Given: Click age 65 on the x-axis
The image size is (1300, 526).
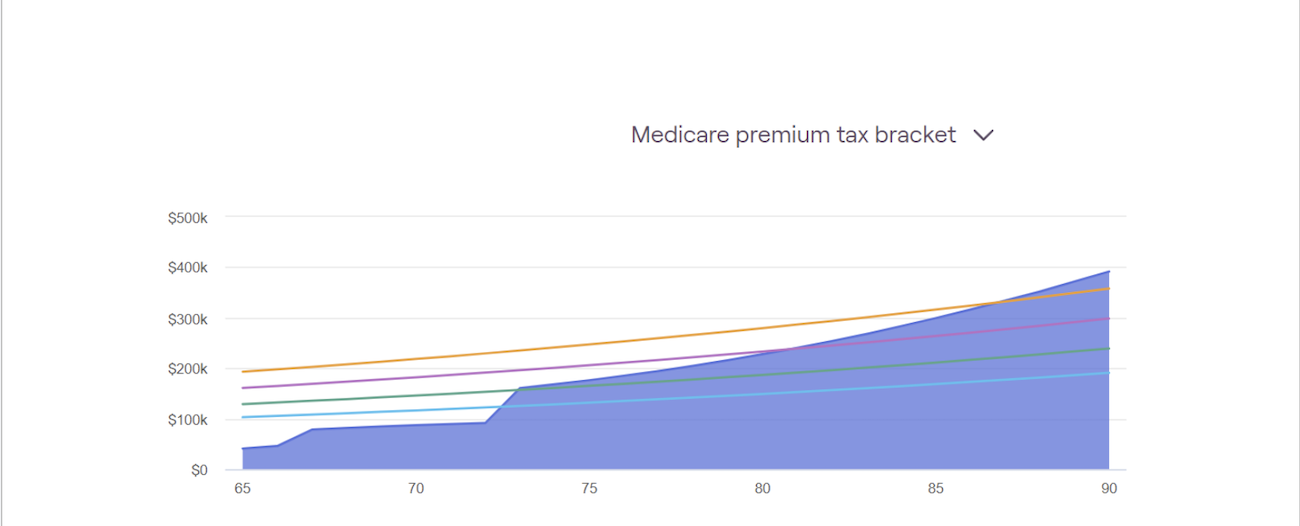Looking at the screenshot, I should click(x=242, y=489).
